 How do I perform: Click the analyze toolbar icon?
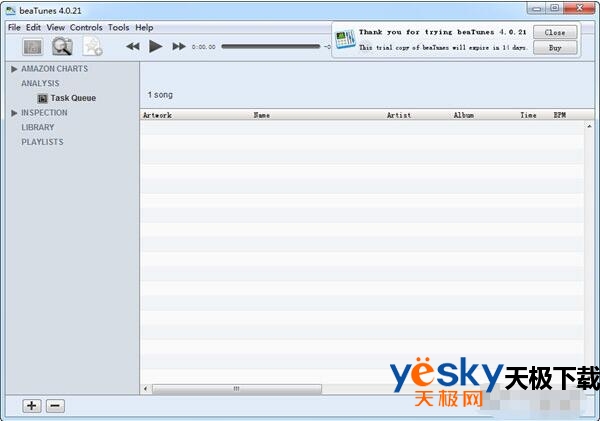pos(33,46)
